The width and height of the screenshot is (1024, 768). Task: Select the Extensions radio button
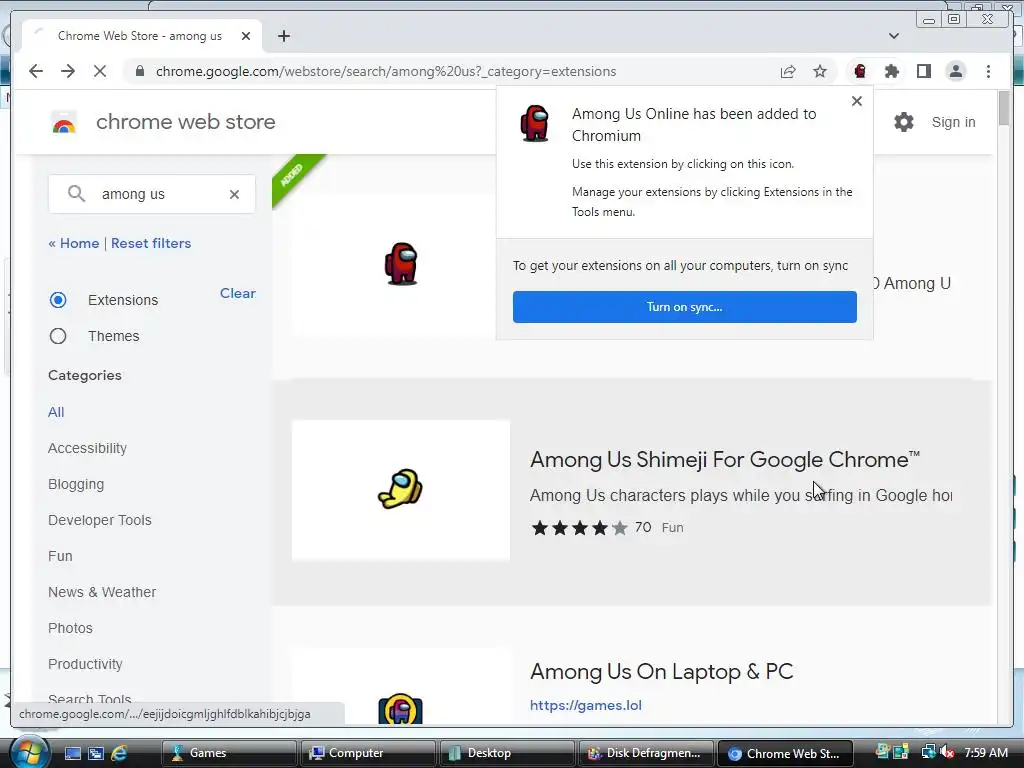tap(58, 300)
